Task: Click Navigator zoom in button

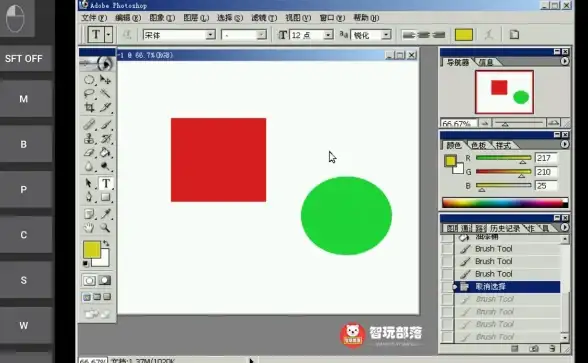Action: [553, 123]
